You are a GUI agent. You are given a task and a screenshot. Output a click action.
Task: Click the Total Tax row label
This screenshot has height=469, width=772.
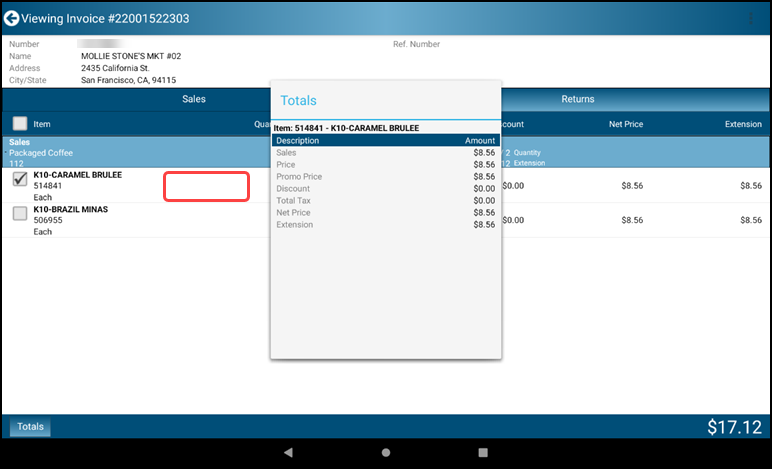(293, 200)
